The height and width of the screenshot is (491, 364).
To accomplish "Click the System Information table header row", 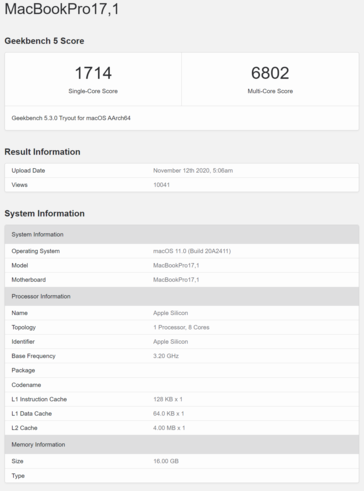I will pos(182,234).
